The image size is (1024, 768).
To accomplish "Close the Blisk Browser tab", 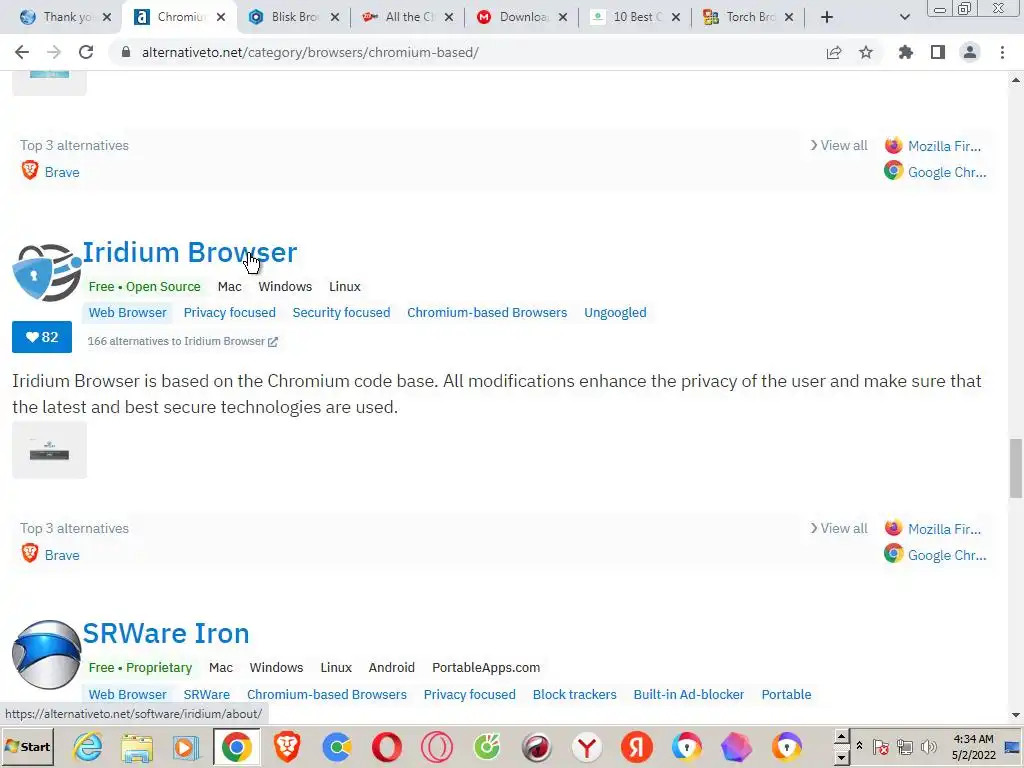I will click(x=335, y=18).
